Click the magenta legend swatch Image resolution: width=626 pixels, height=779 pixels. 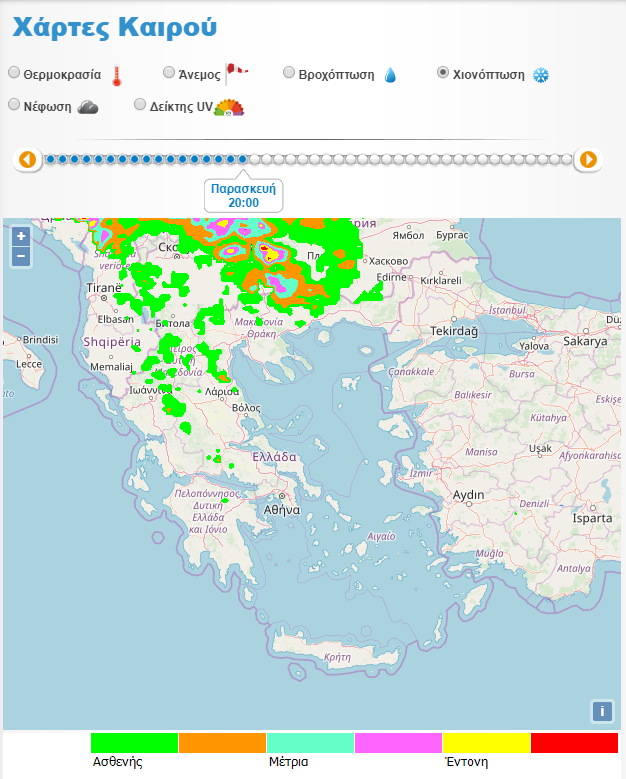(398, 743)
